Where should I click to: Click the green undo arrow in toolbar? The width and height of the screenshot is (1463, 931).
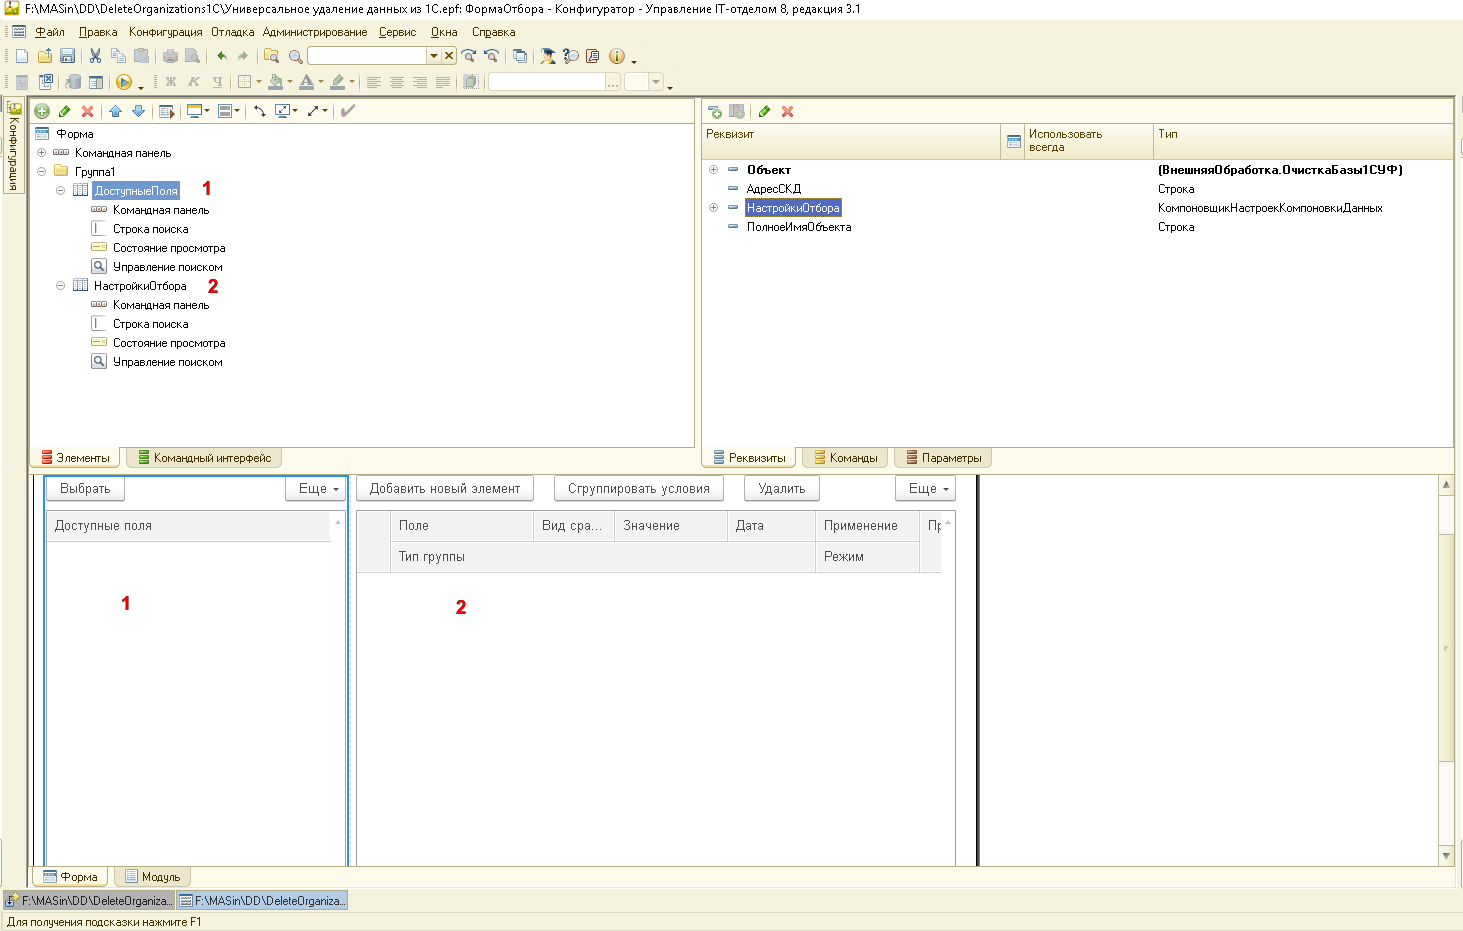(221, 56)
